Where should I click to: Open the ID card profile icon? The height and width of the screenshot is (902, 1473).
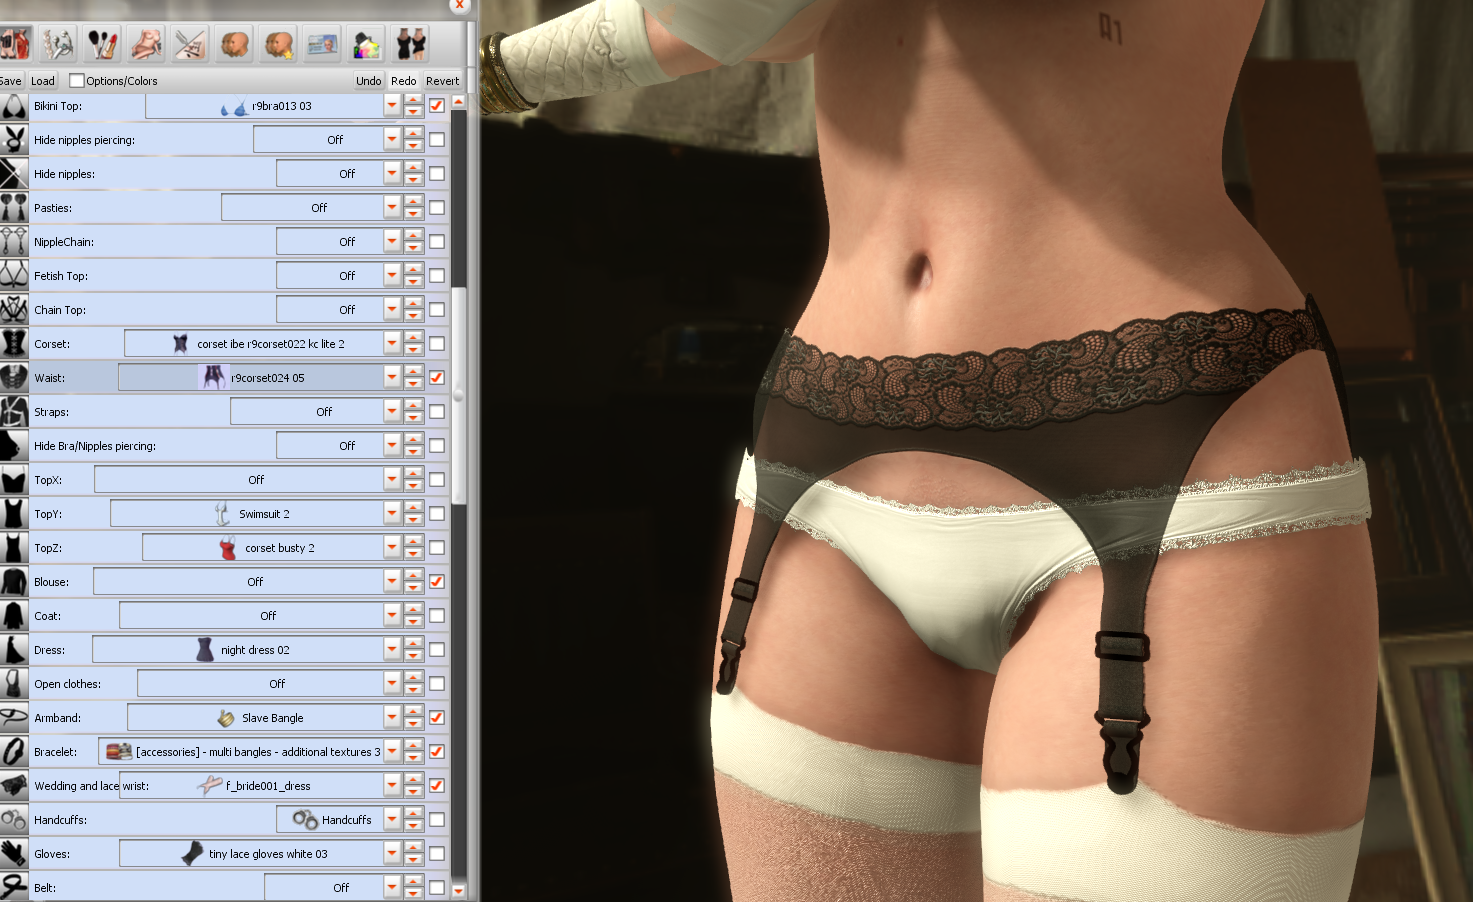point(323,44)
